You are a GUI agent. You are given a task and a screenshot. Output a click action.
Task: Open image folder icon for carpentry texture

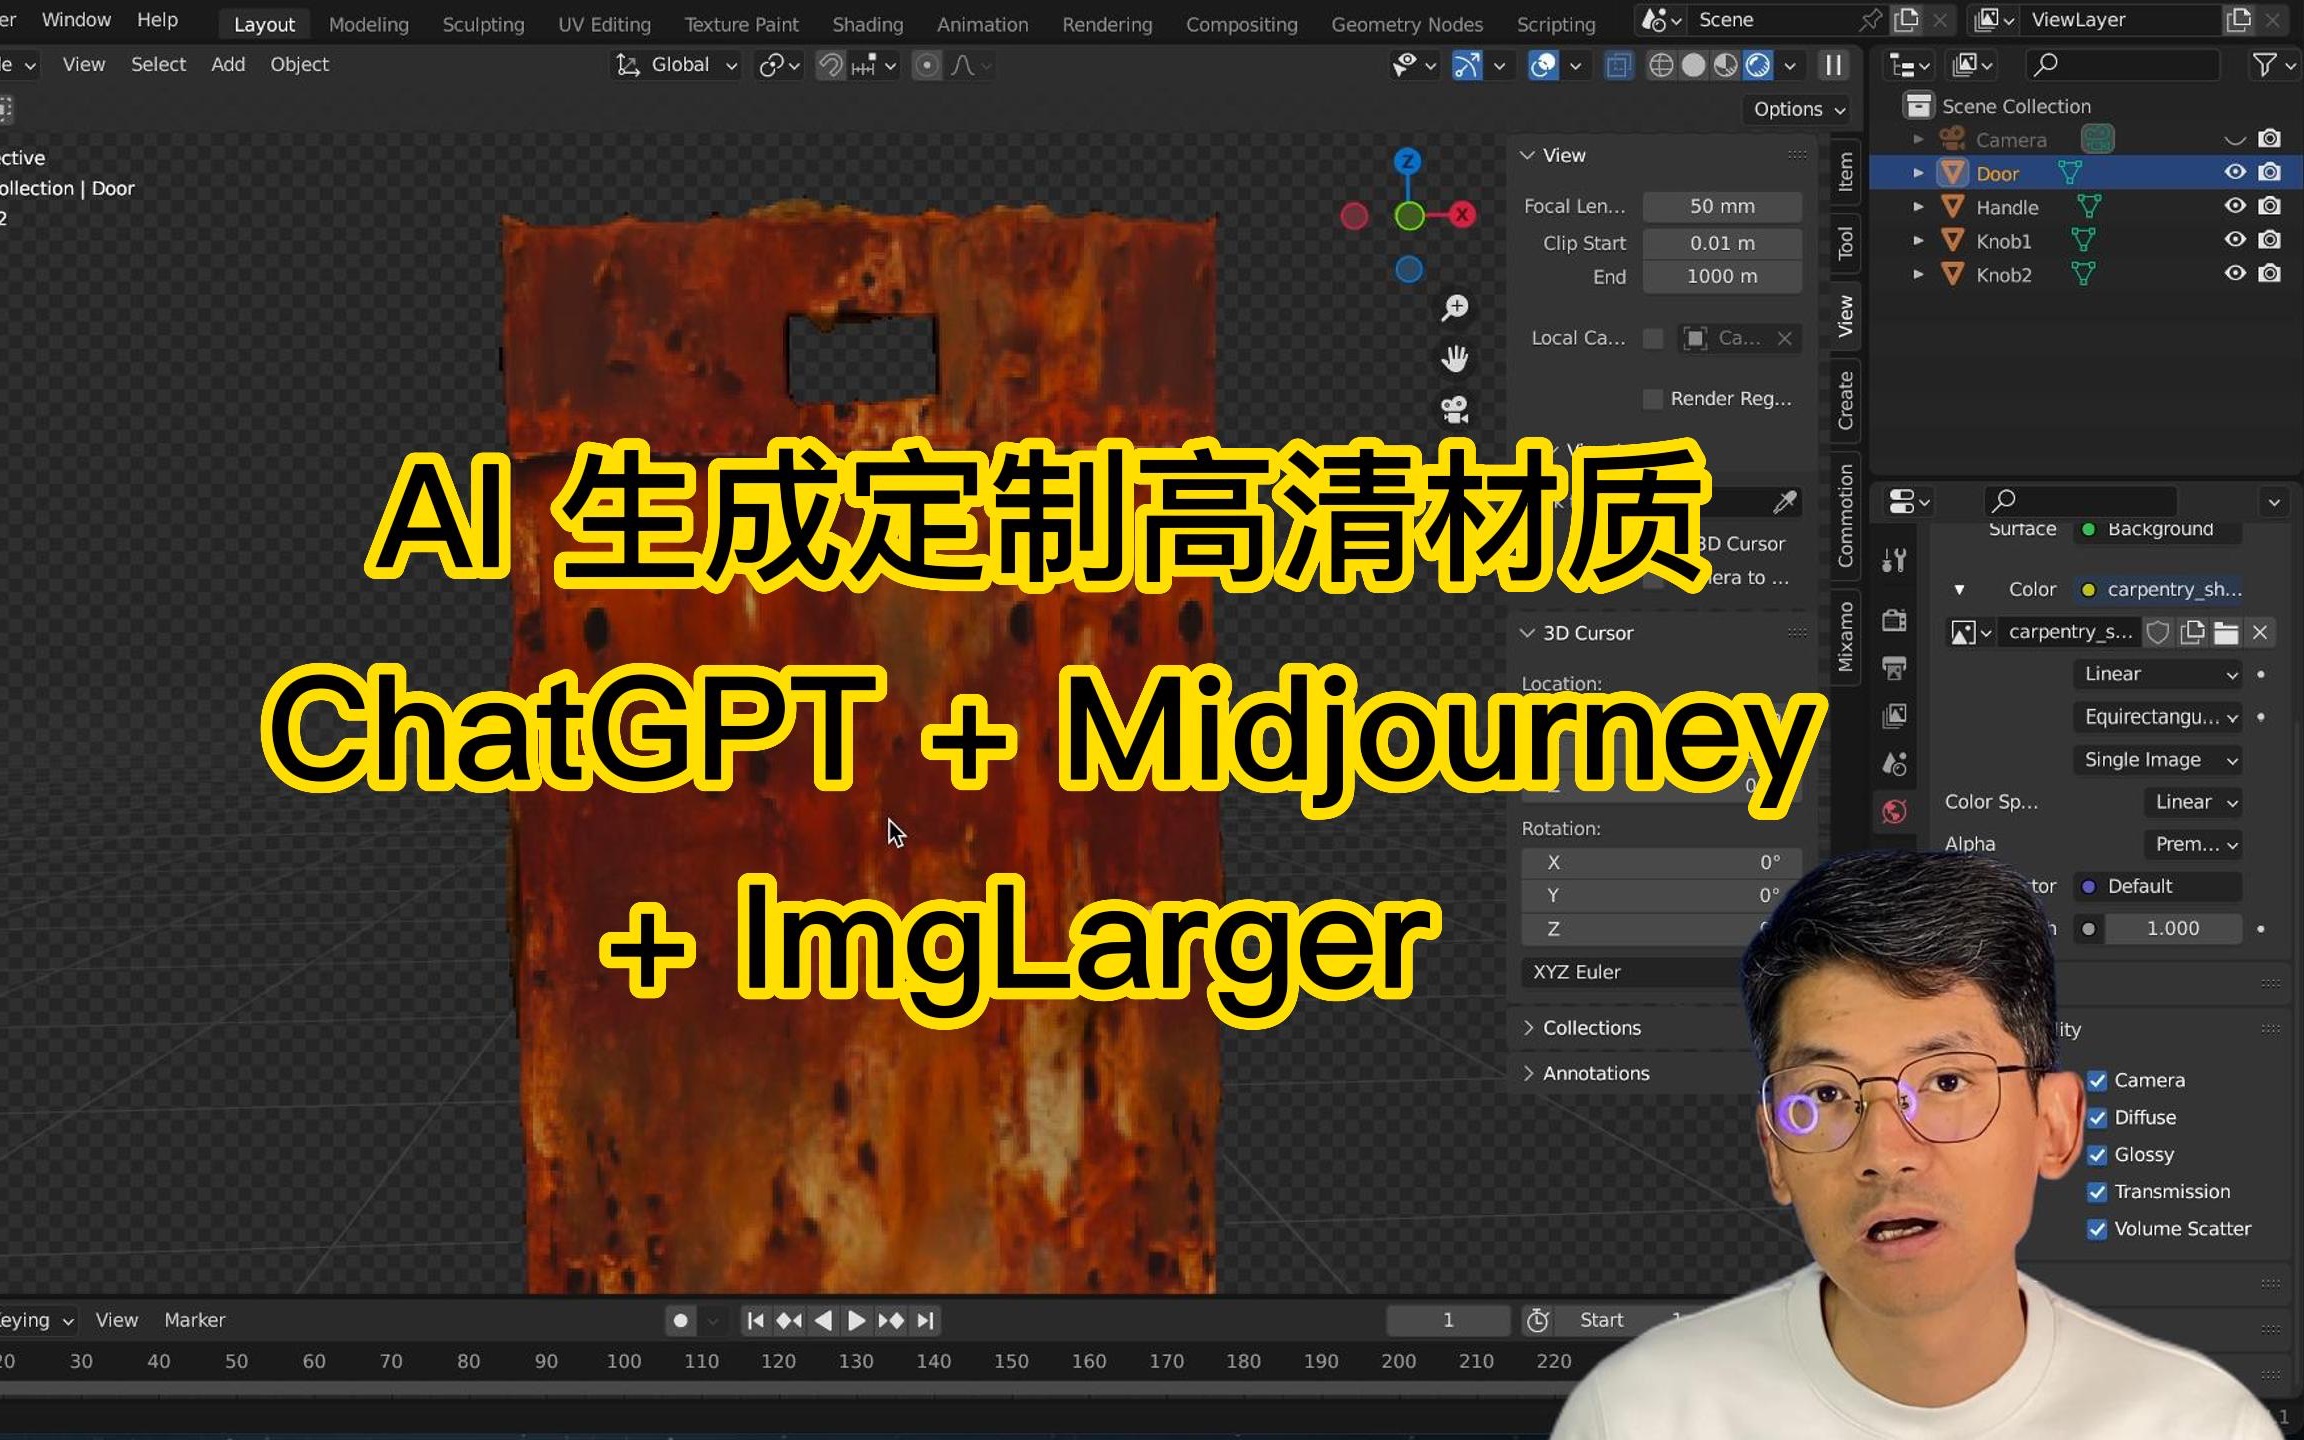(2226, 632)
